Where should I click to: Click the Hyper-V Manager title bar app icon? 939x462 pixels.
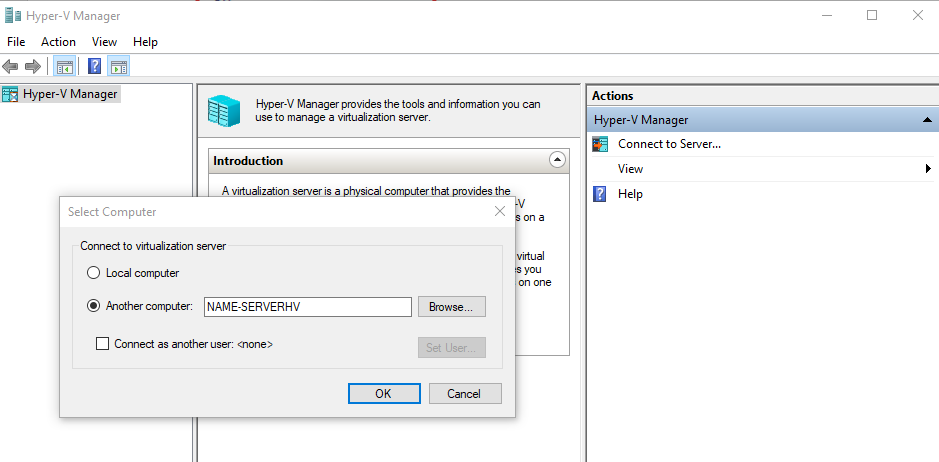tap(13, 16)
